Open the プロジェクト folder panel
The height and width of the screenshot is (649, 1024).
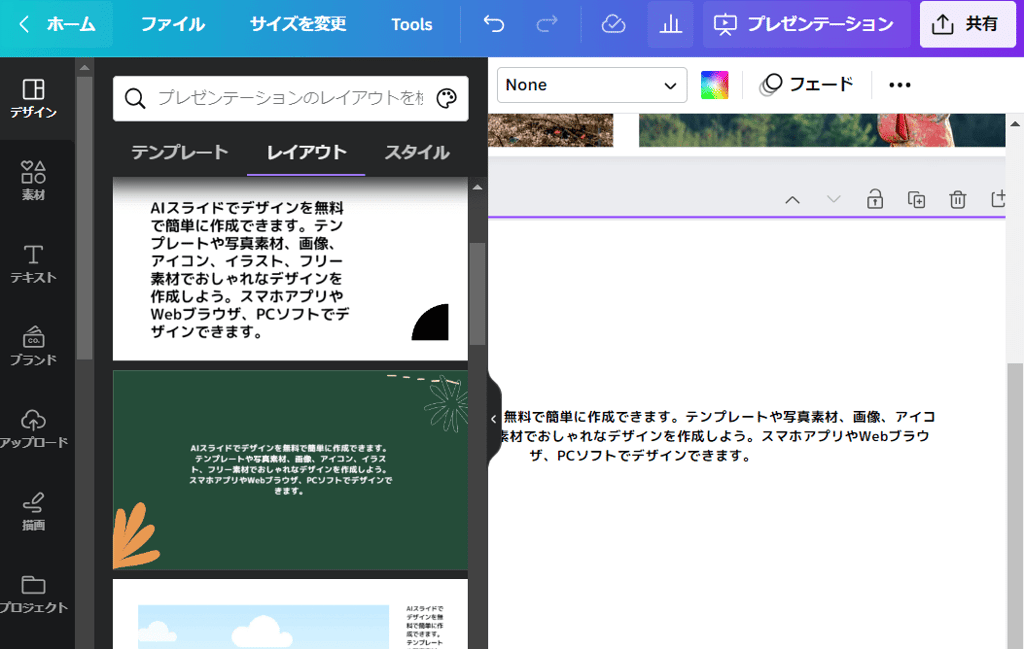(33, 594)
